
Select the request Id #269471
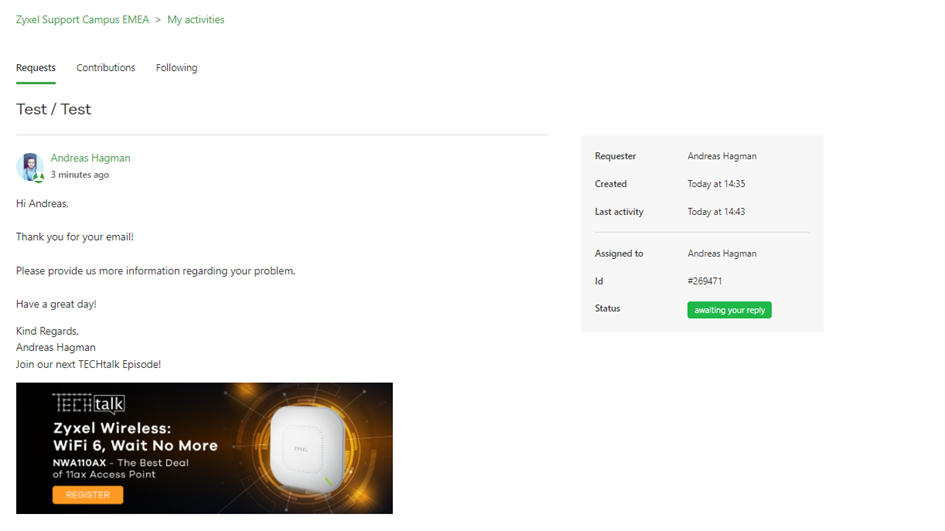click(705, 281)
